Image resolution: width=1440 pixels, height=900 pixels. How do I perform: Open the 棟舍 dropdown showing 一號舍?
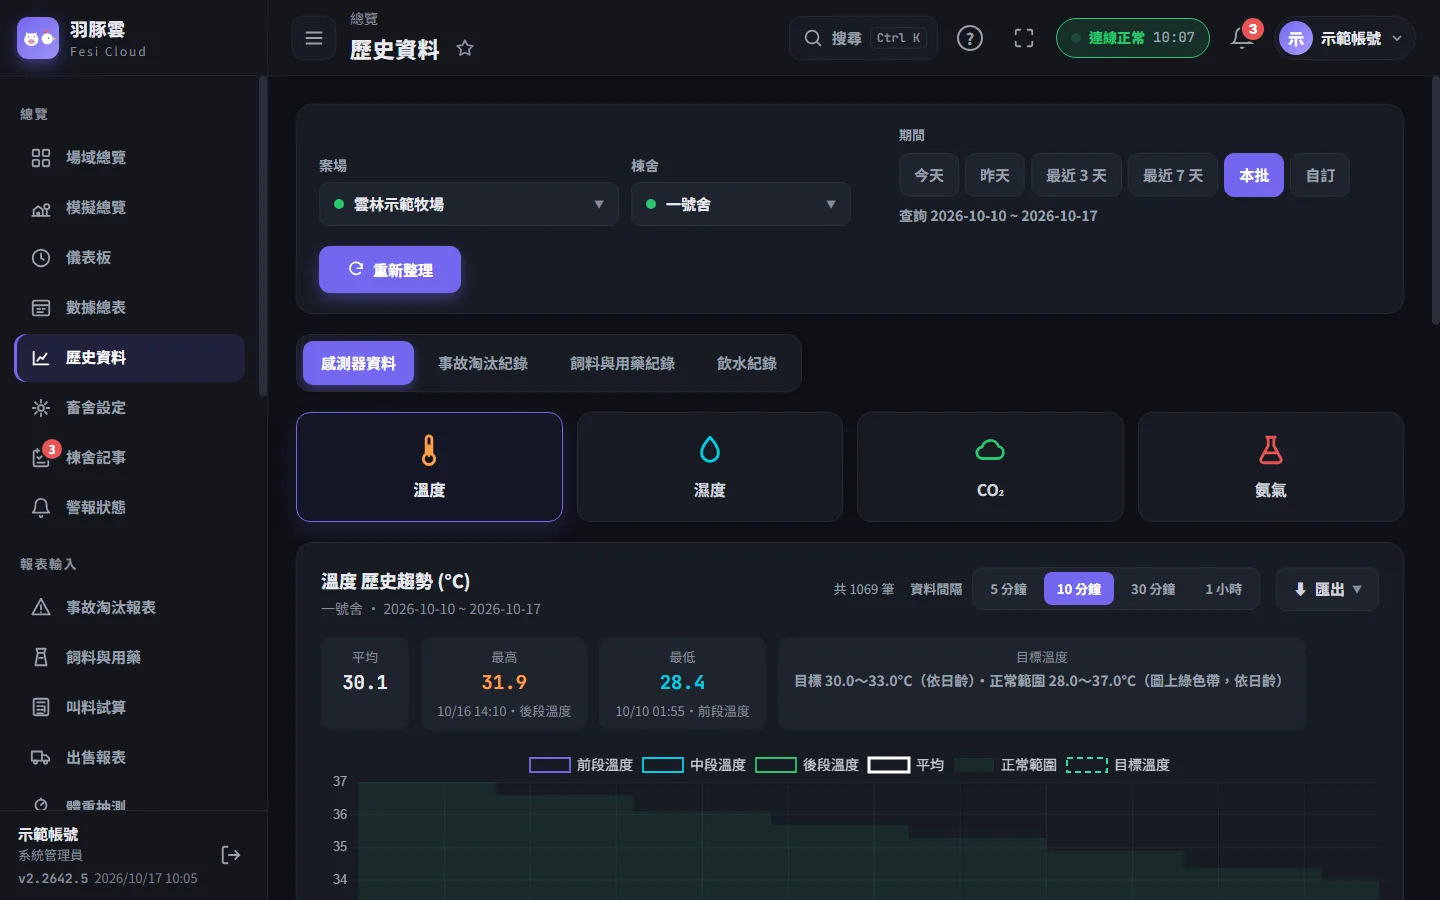(x=741, y=204)
